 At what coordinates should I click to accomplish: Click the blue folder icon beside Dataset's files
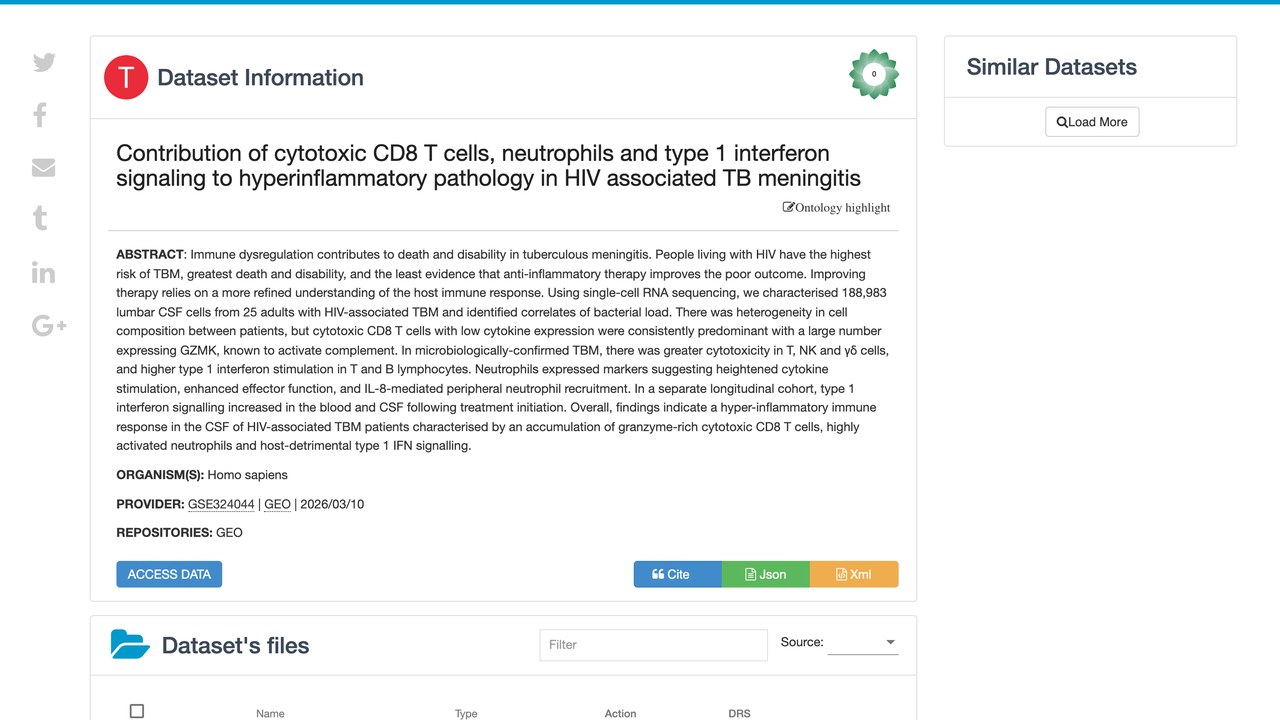click(x=130, y=644)
